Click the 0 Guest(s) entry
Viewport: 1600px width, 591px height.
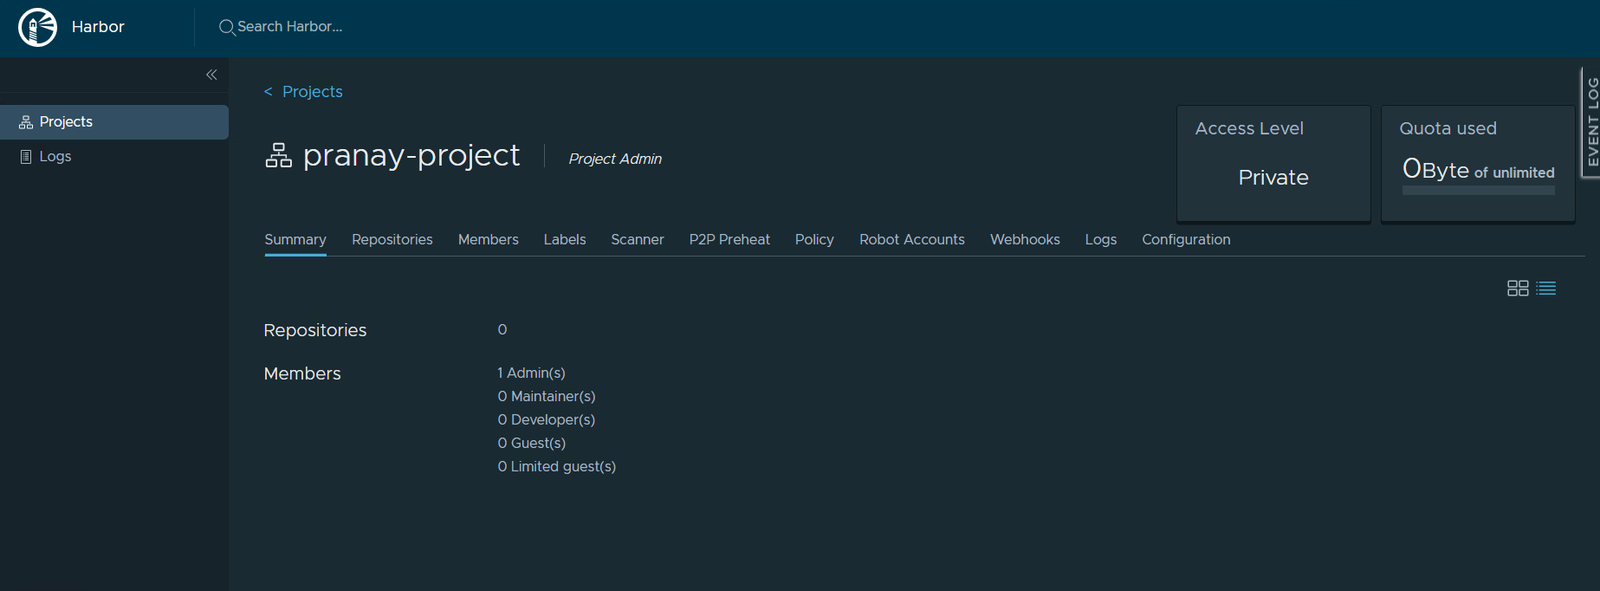point(531,443)
